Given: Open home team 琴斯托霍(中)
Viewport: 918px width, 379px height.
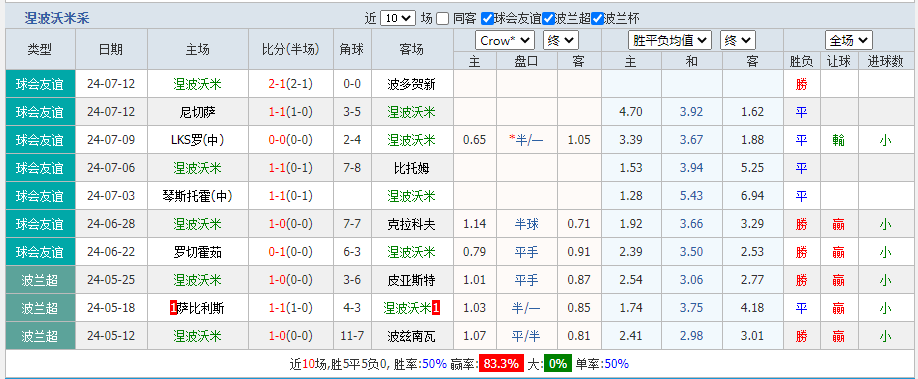Looking at the screenshot, I should (x=197, y=196).
